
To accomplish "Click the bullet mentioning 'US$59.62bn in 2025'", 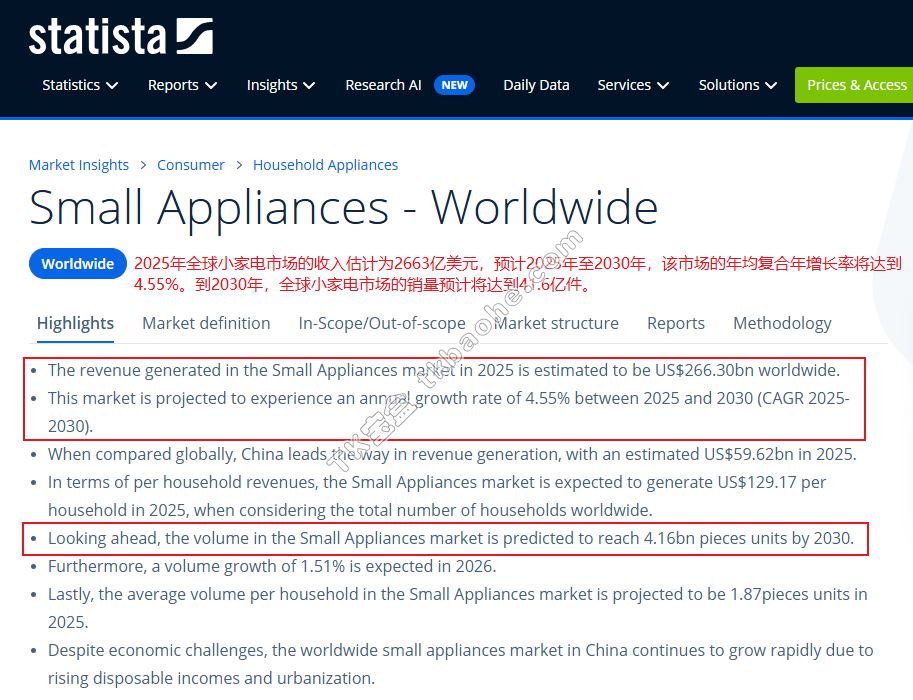I will point(452,454).
